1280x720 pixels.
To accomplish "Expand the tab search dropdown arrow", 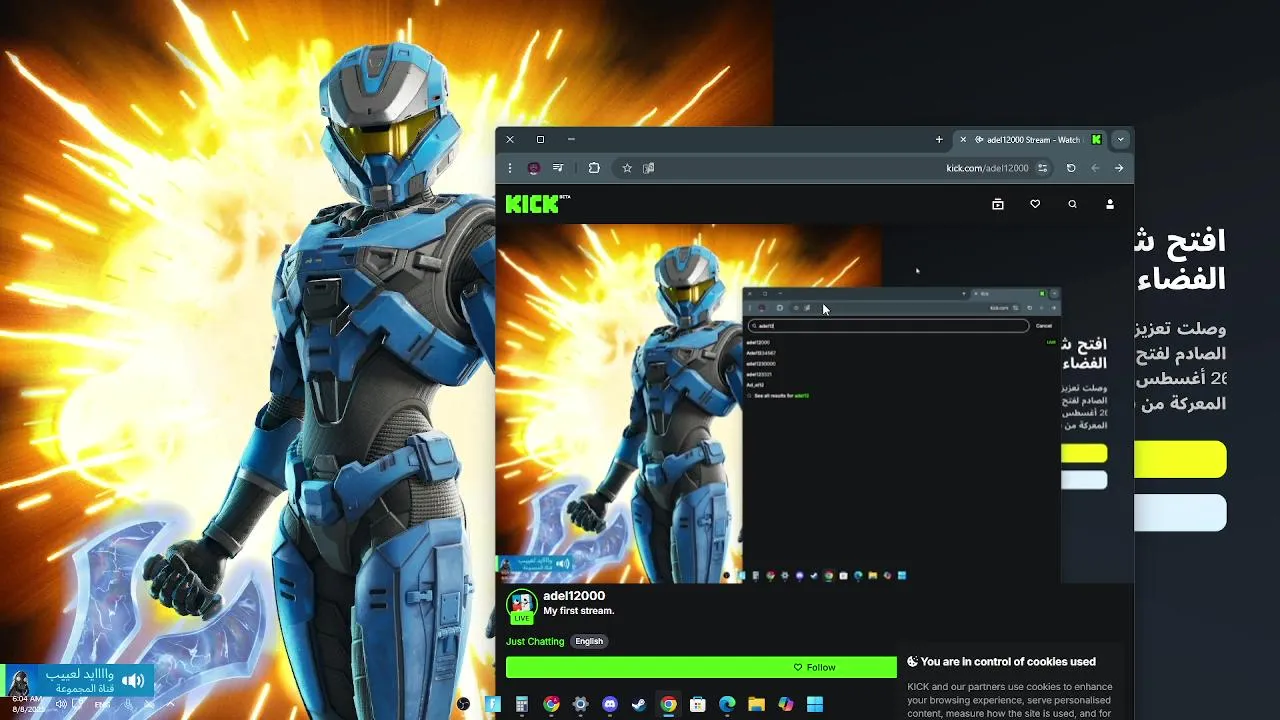I will [1121, 140].
